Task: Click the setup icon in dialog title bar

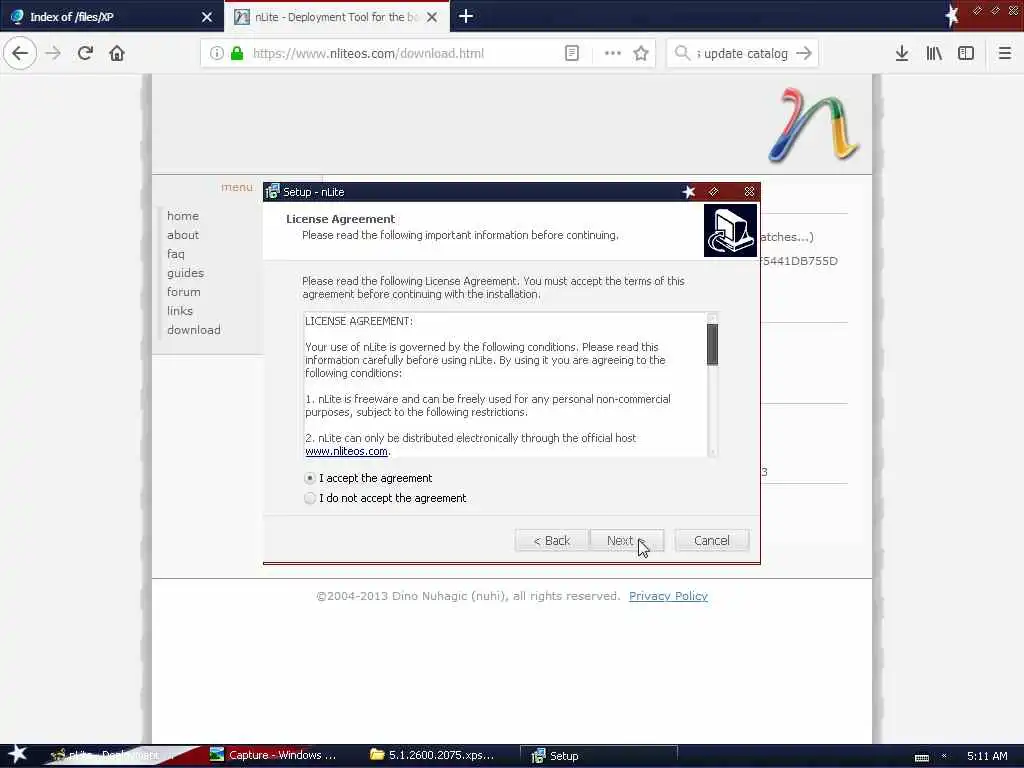Action: 272,191
